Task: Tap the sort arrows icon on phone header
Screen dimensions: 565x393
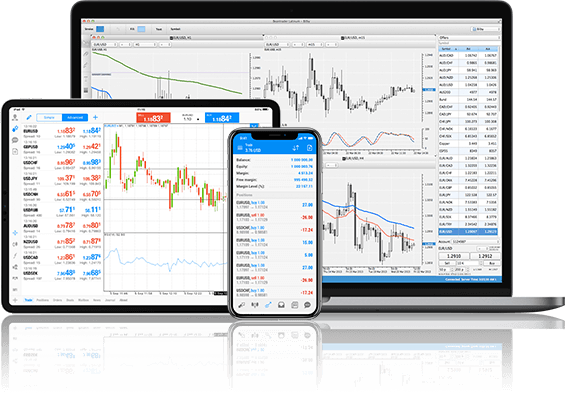Action: [x=296, y=148]
